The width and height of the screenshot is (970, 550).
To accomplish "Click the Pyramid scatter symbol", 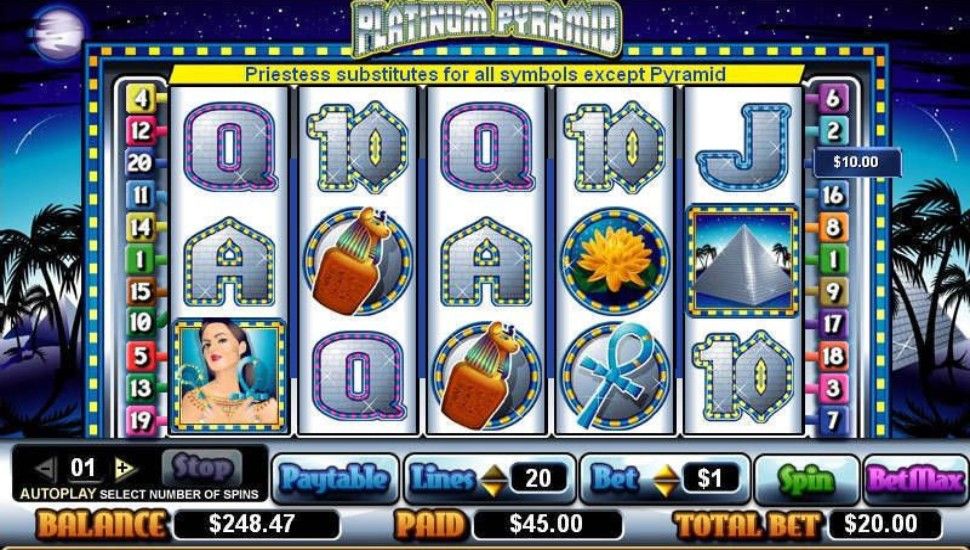I will [x=743, y=260].
